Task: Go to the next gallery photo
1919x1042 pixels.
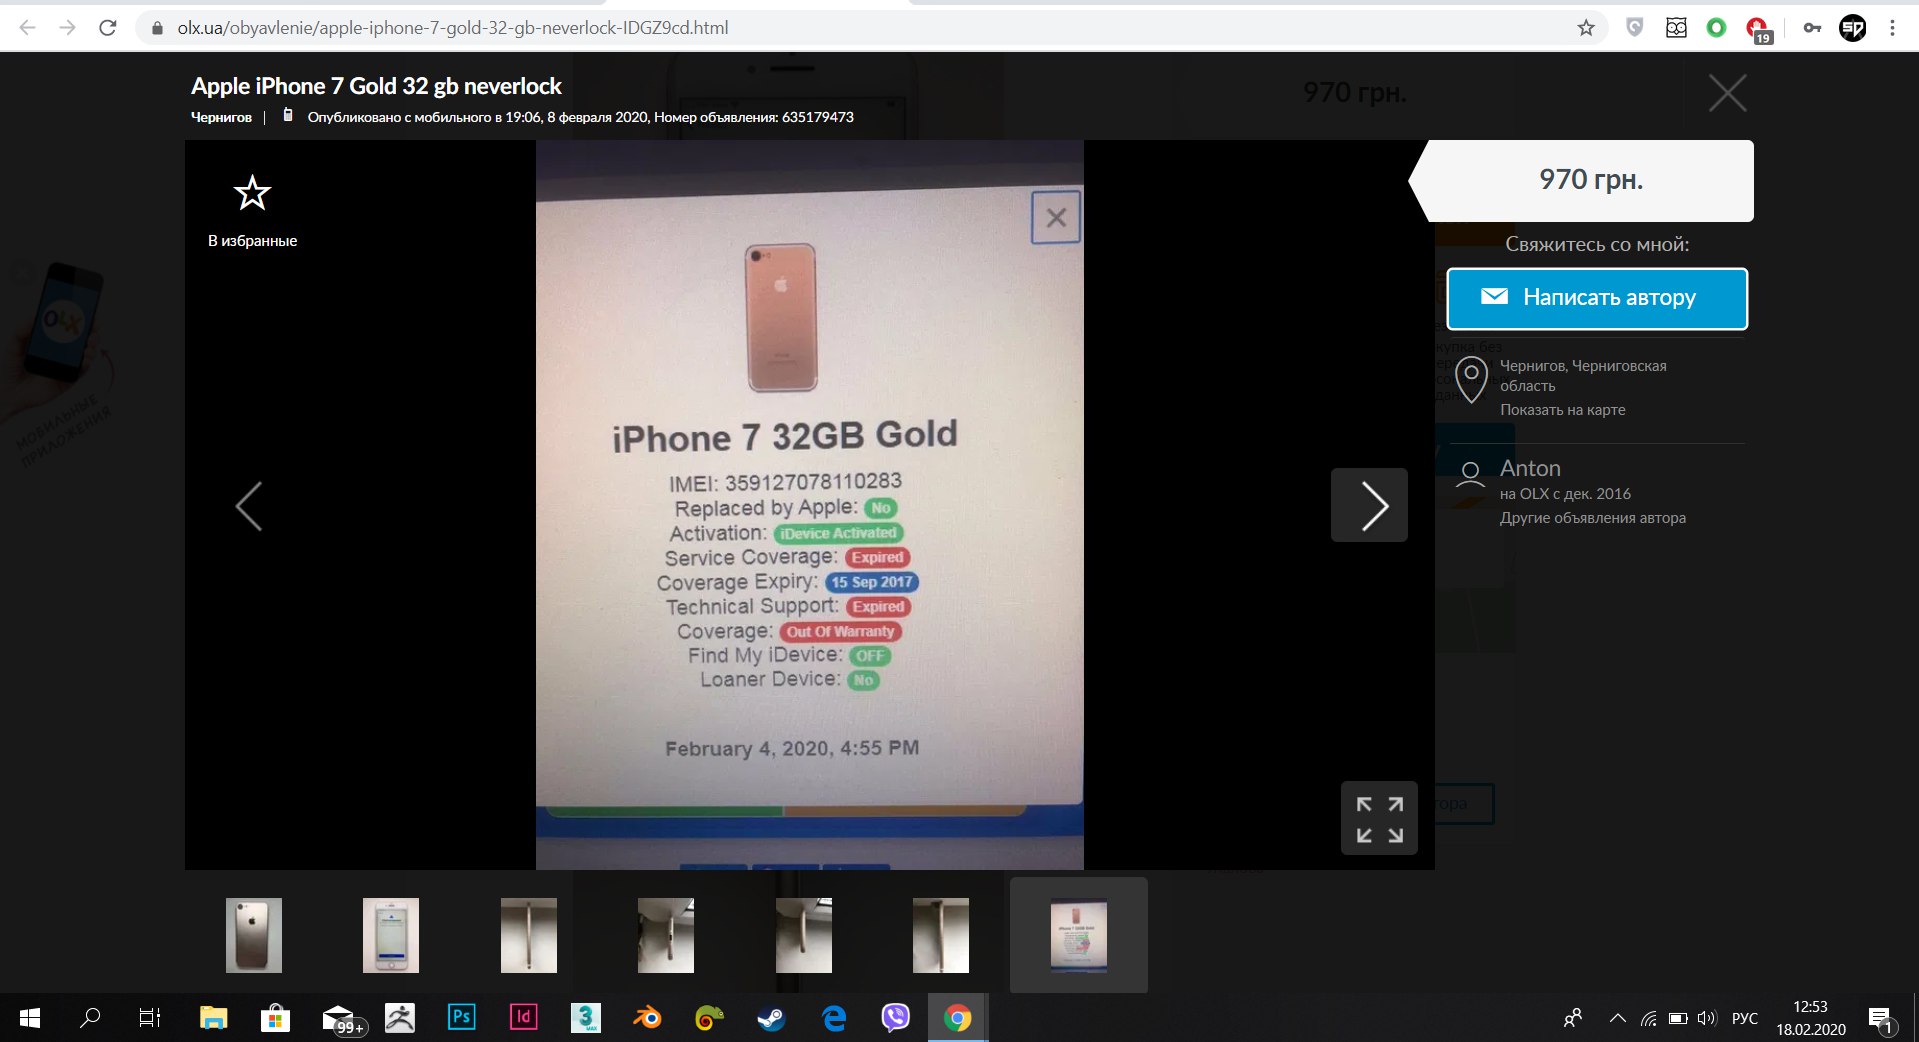Action: [1369, 505]
